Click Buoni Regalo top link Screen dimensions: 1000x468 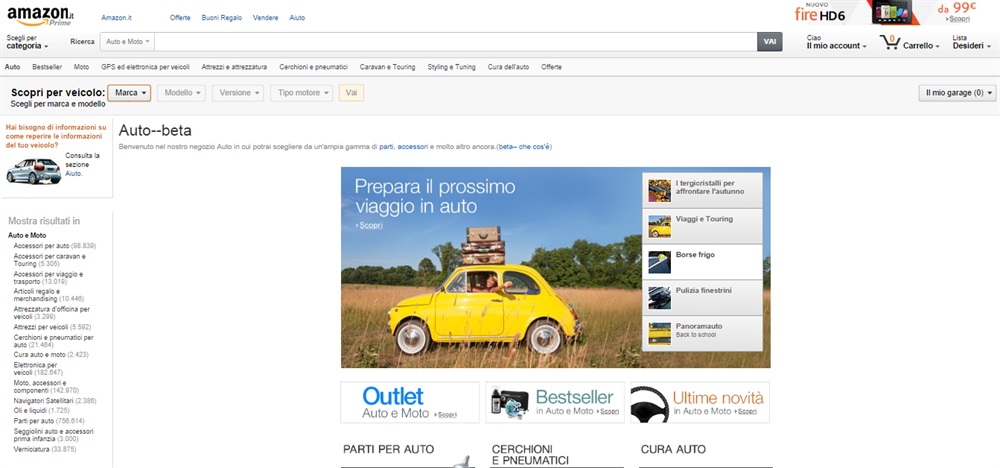[x=221, y=18]
